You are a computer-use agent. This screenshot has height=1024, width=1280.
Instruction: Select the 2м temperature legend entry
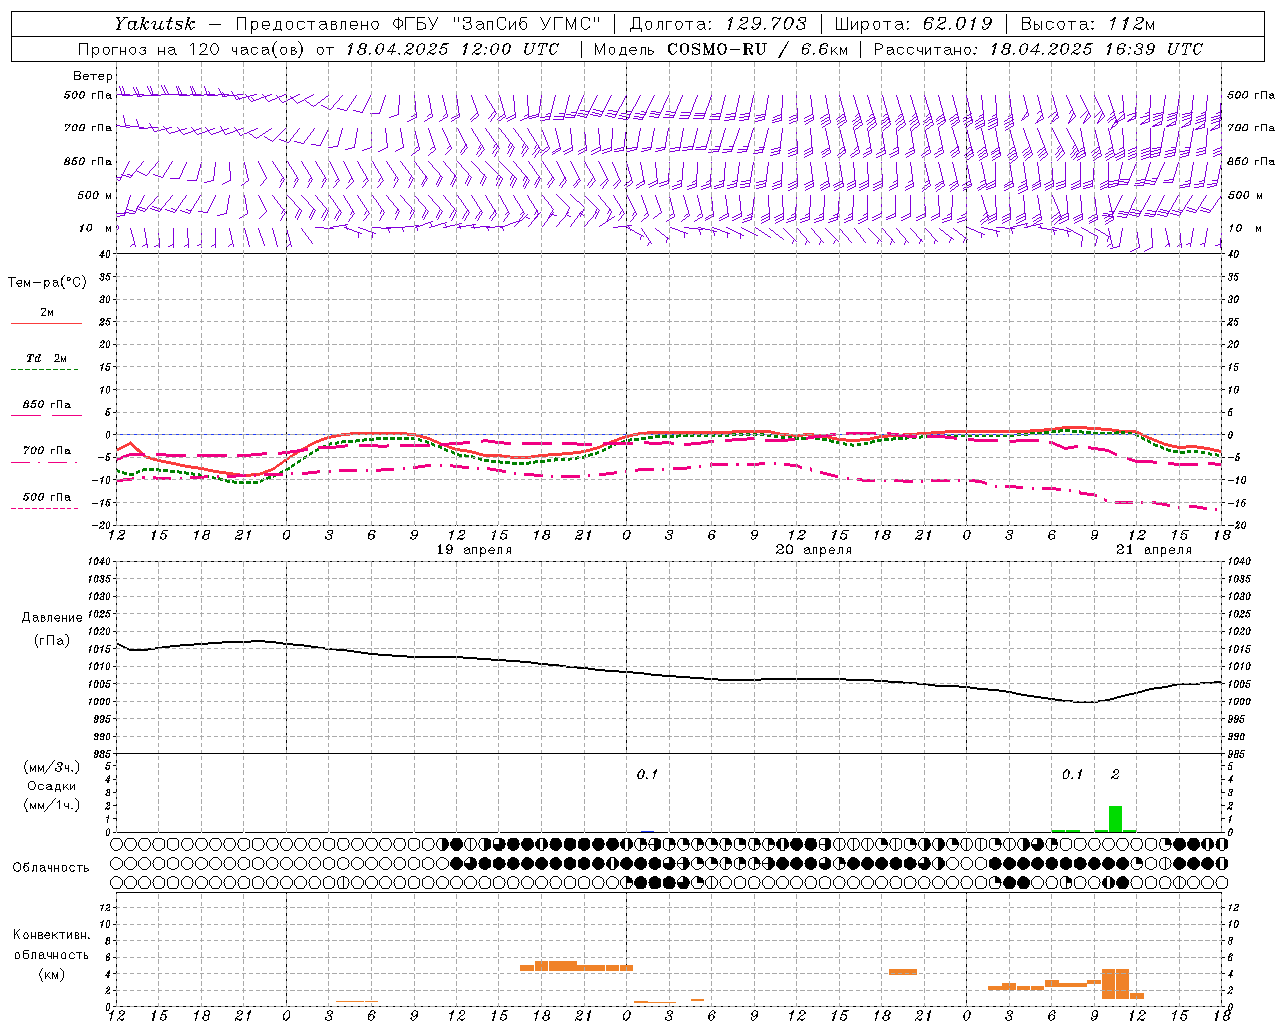(x=46, y=312)
